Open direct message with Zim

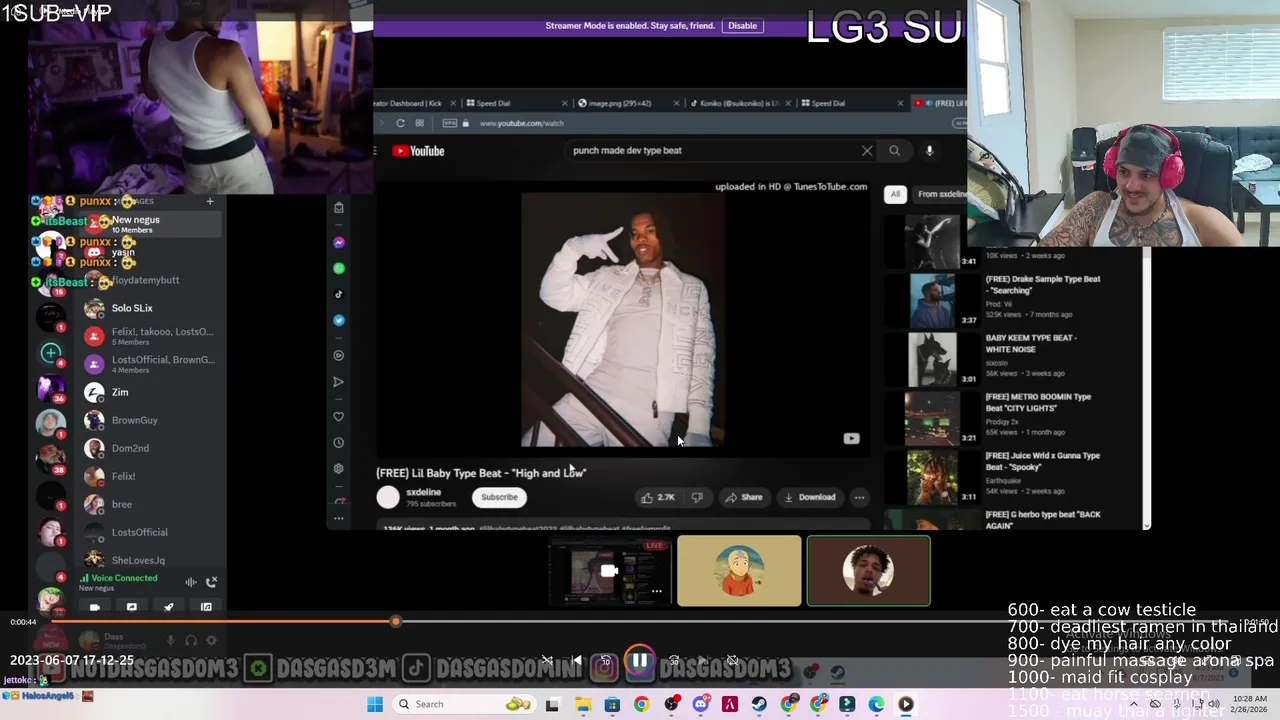pos(150,392)
